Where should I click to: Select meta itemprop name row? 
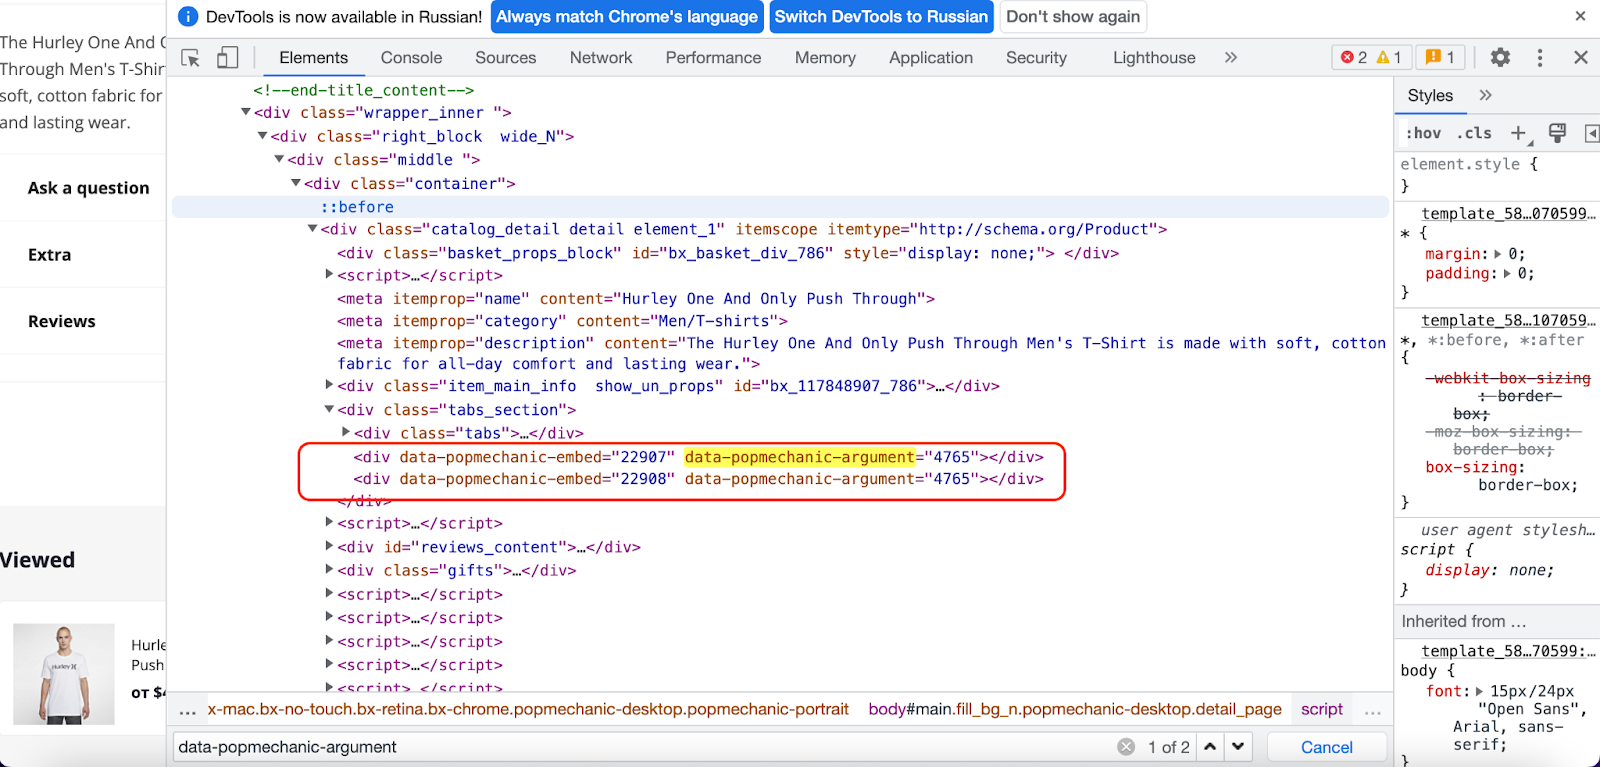click(x=636, y=298)
